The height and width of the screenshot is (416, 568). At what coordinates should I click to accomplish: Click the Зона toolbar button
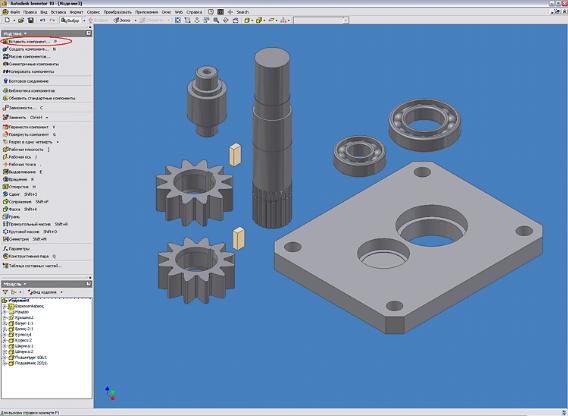[x=122, y=20]
